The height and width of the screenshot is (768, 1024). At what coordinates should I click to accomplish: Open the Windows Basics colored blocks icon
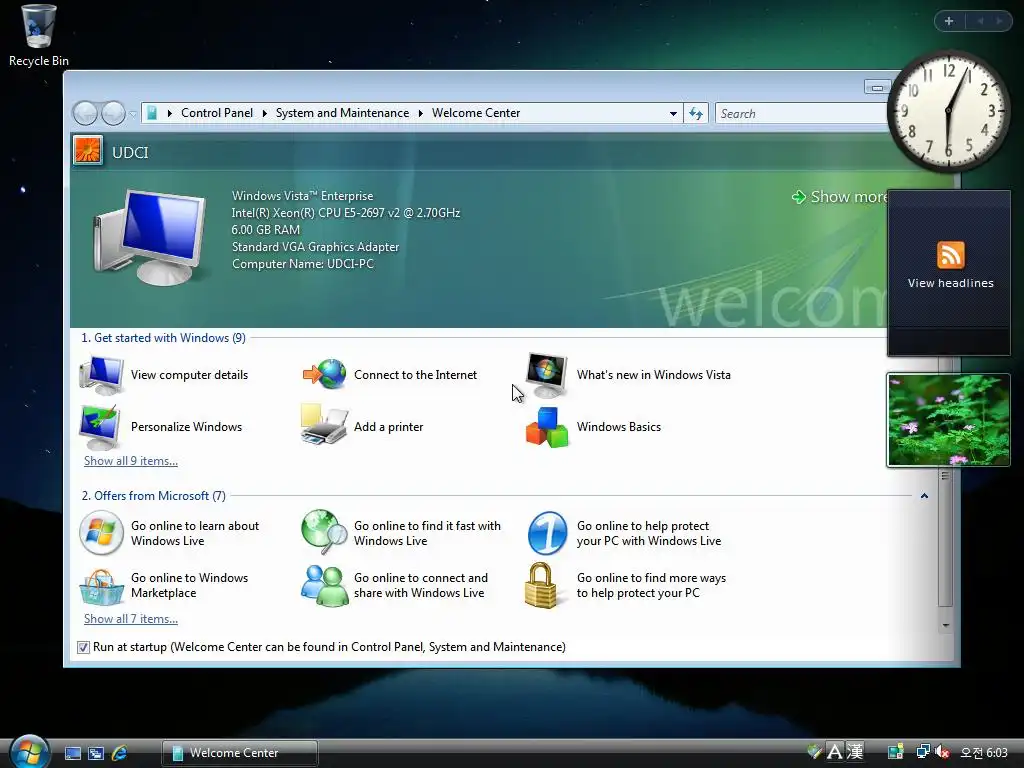coord(547,427)
